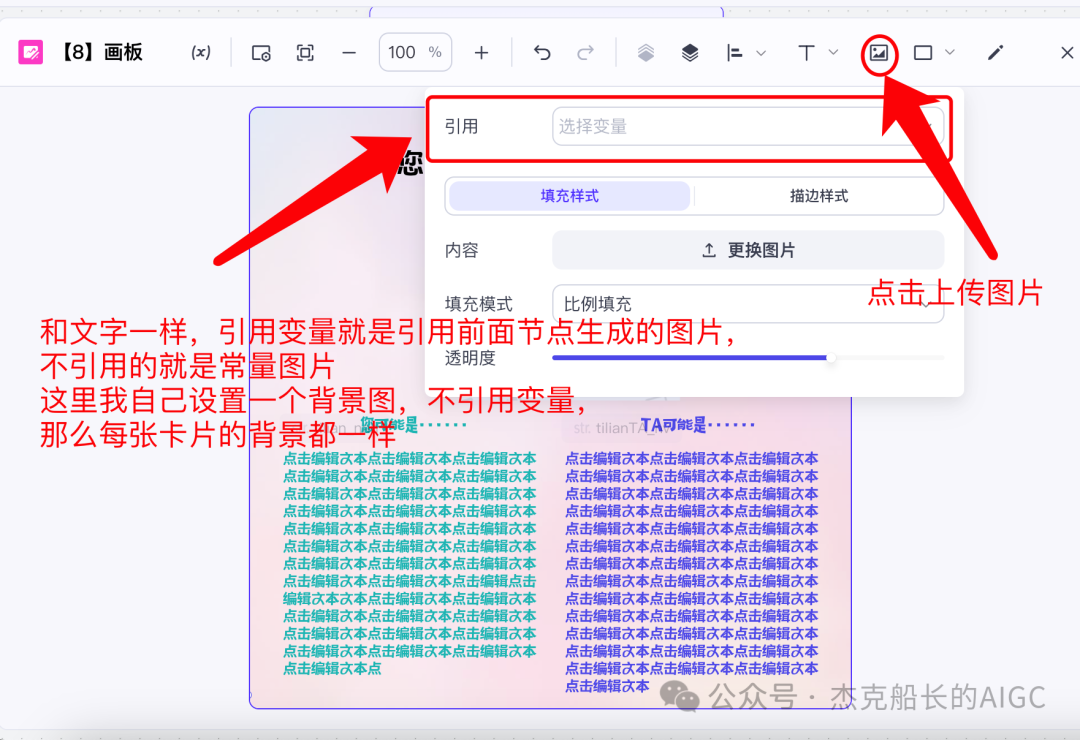The image size is (1080, 740).
Task: Redo the last action
Action: (585, 53)
